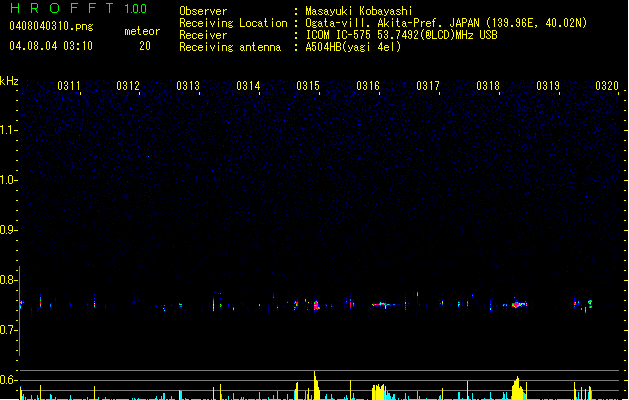629x400 pixels.
Task: Click the 1.0 kHz axis label
Action: click(x=8, y=180)
